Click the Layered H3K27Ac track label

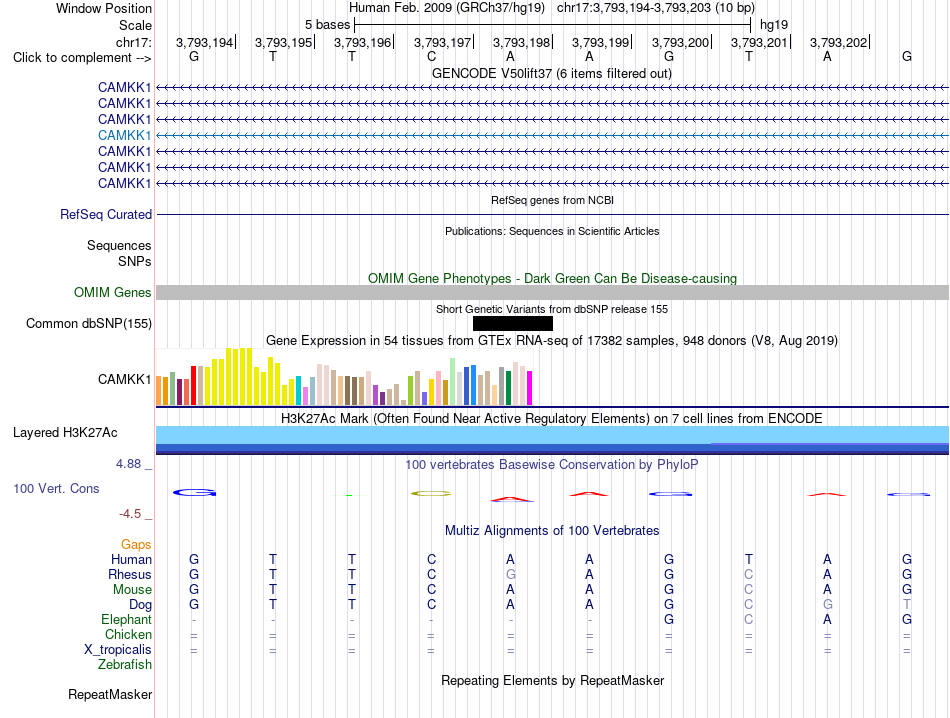65,433
